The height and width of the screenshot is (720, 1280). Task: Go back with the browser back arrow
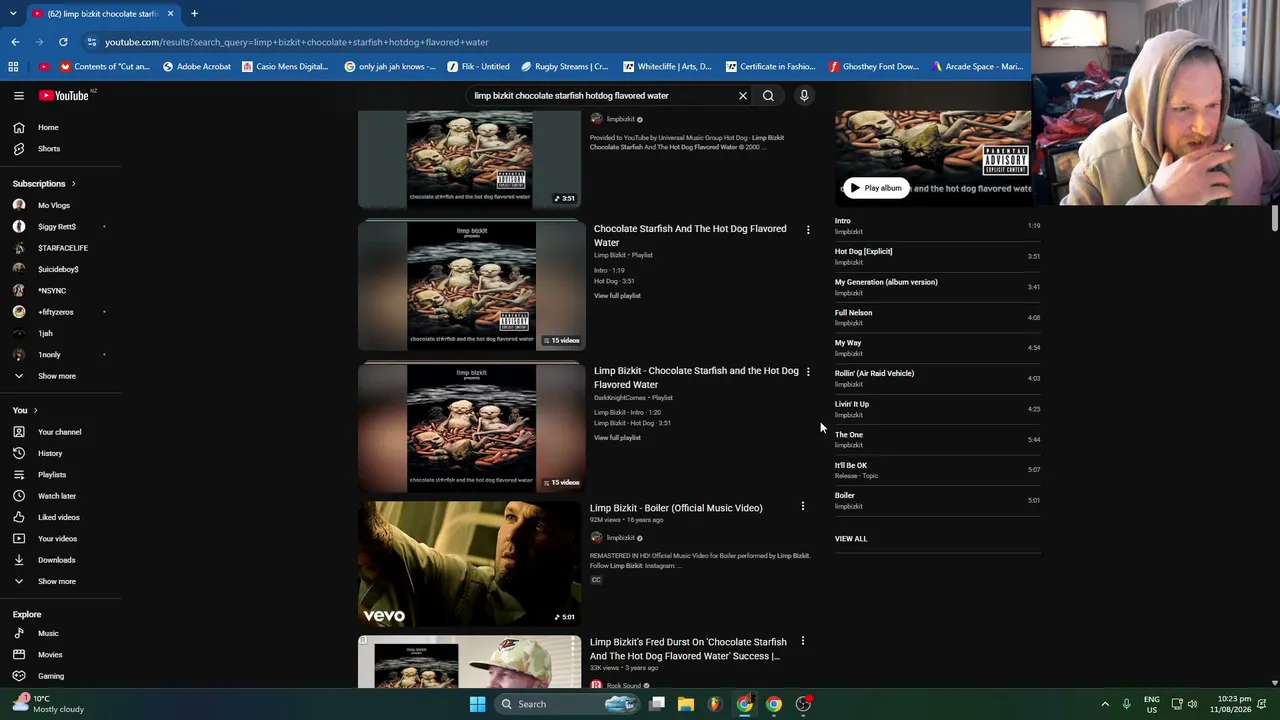[15, 42]
